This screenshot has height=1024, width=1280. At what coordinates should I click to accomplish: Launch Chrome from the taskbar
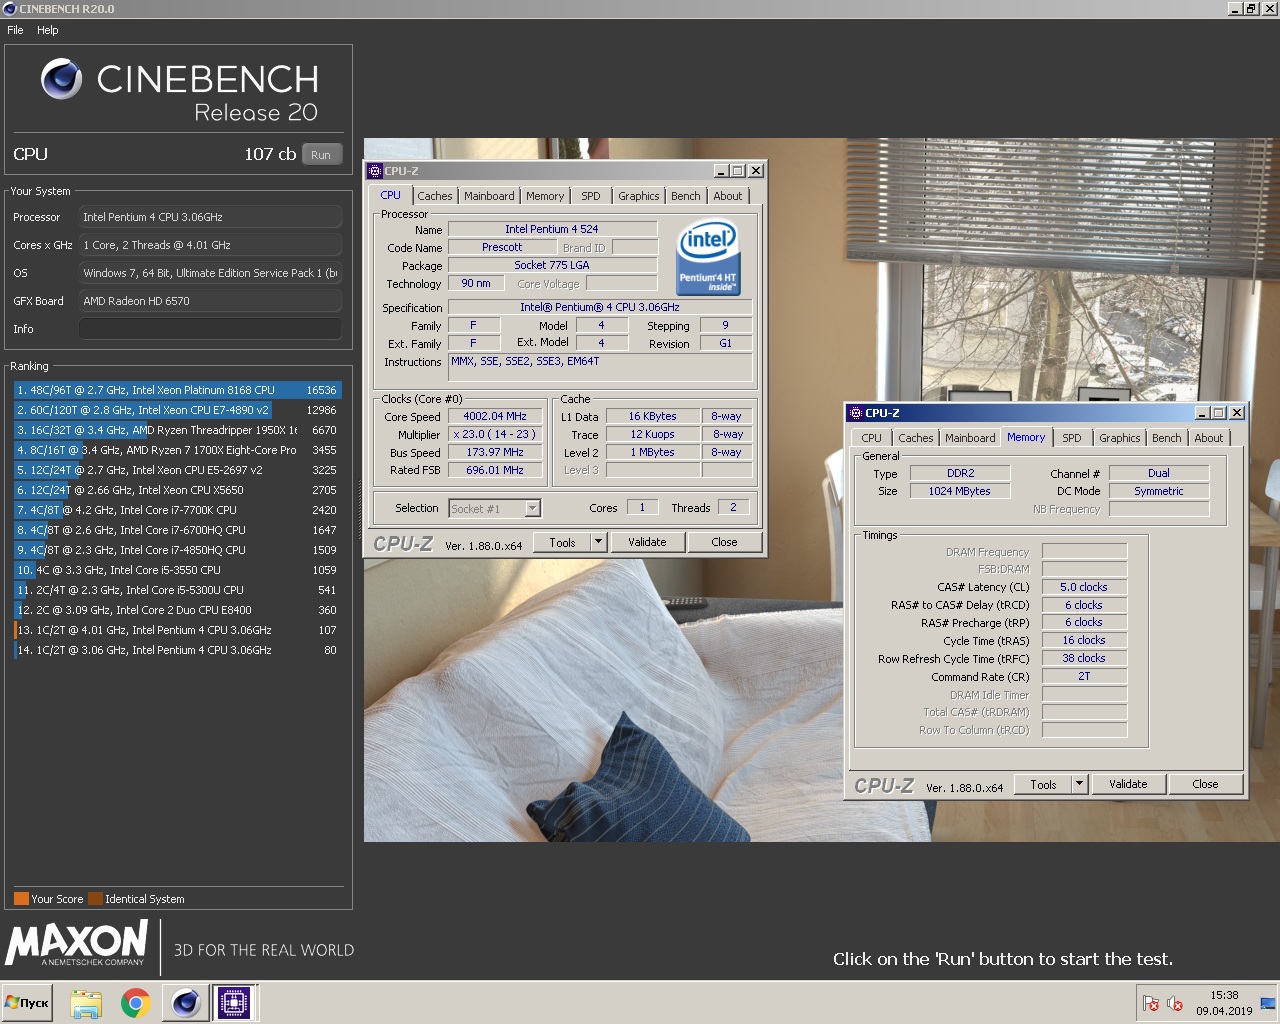tap(135, 1003)
